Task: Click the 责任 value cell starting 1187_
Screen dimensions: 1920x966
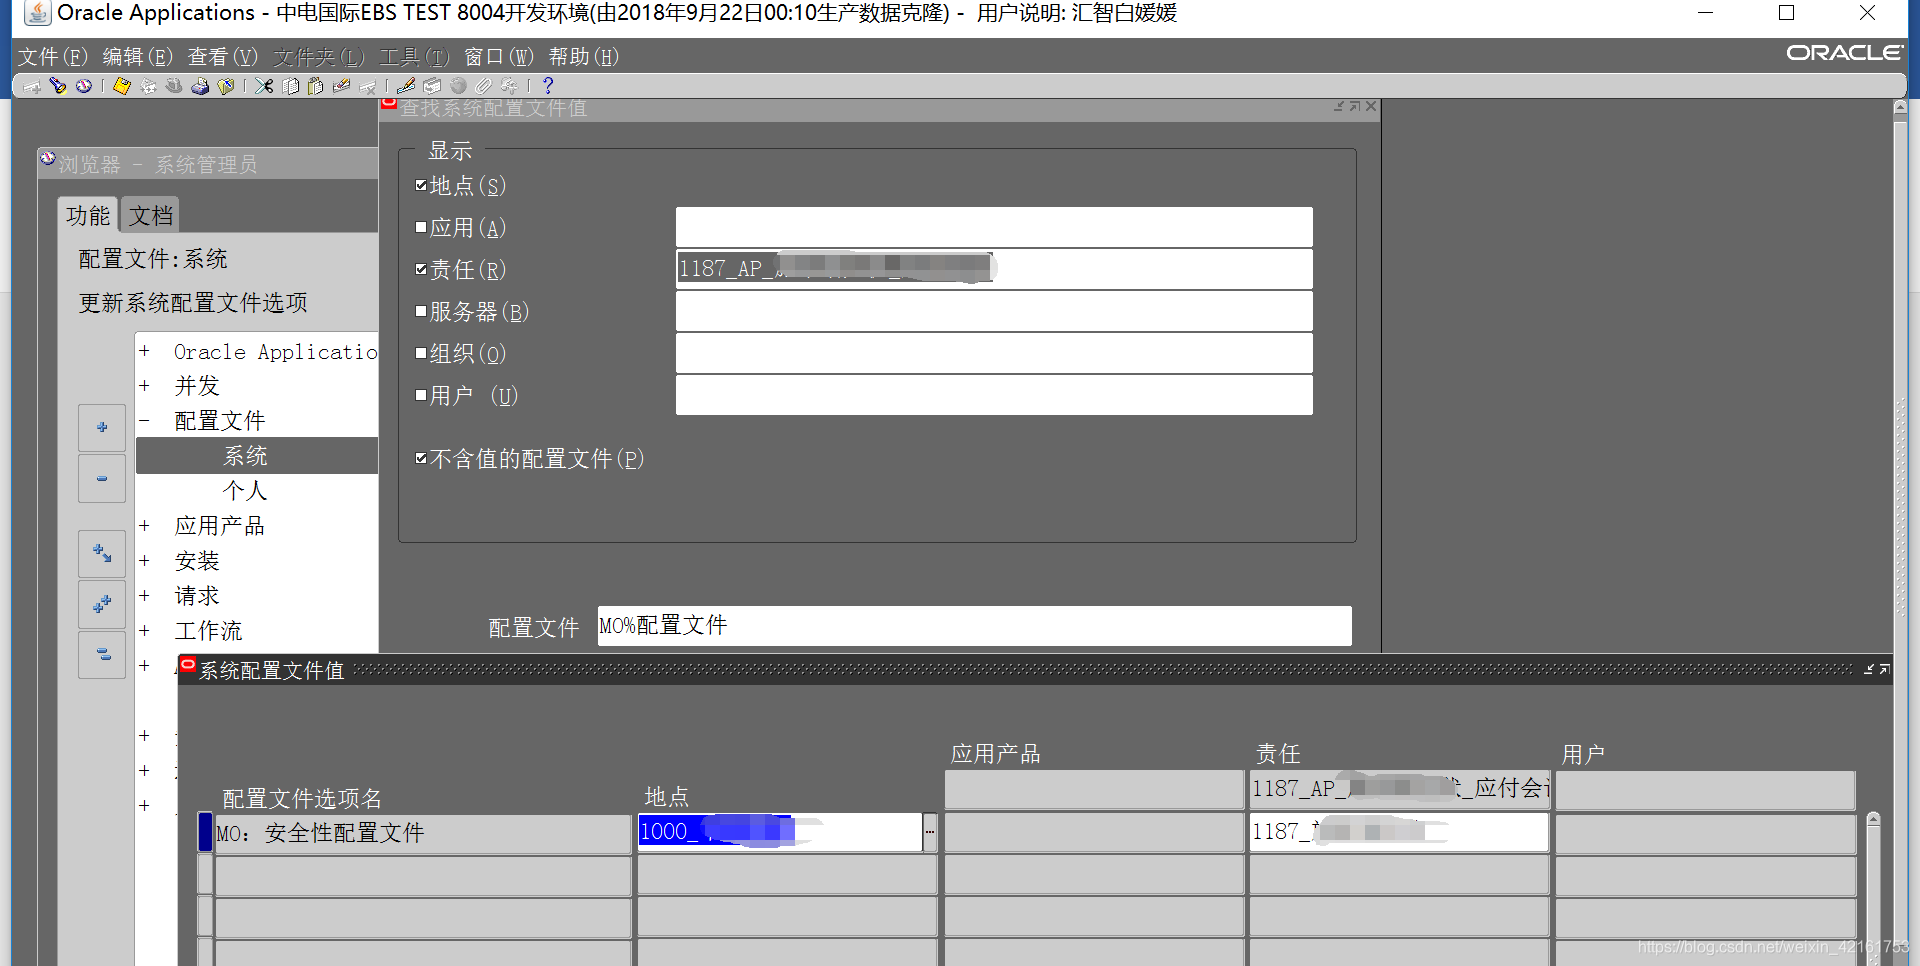Action: [1399, 832]
